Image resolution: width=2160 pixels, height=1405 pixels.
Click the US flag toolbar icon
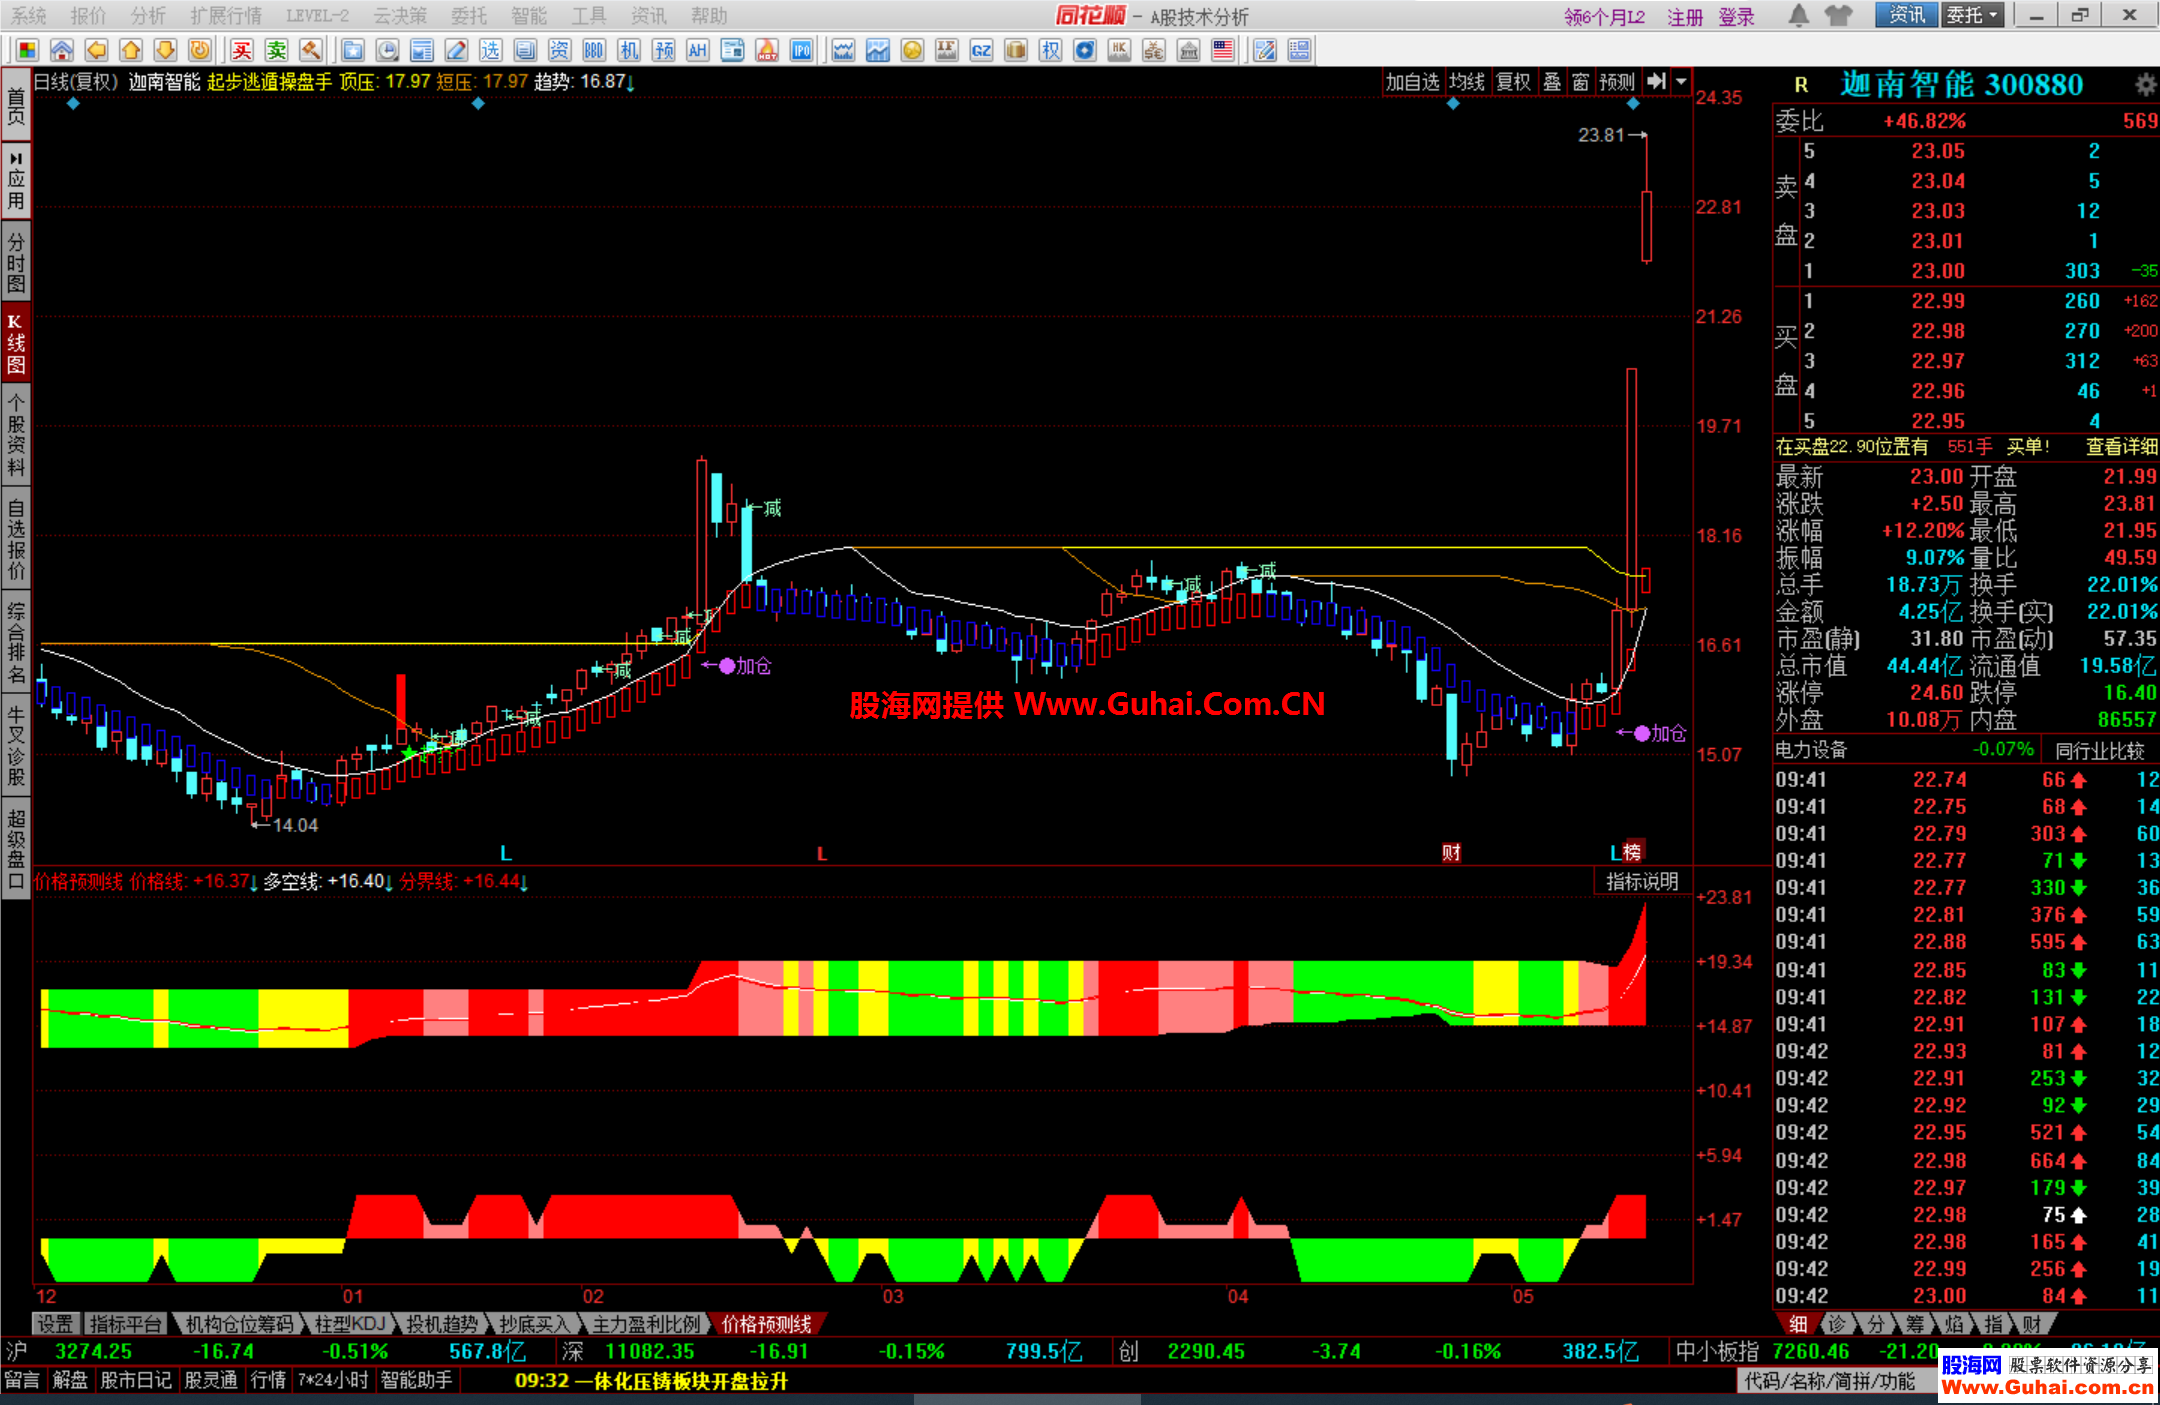[x=1223, y=50]
